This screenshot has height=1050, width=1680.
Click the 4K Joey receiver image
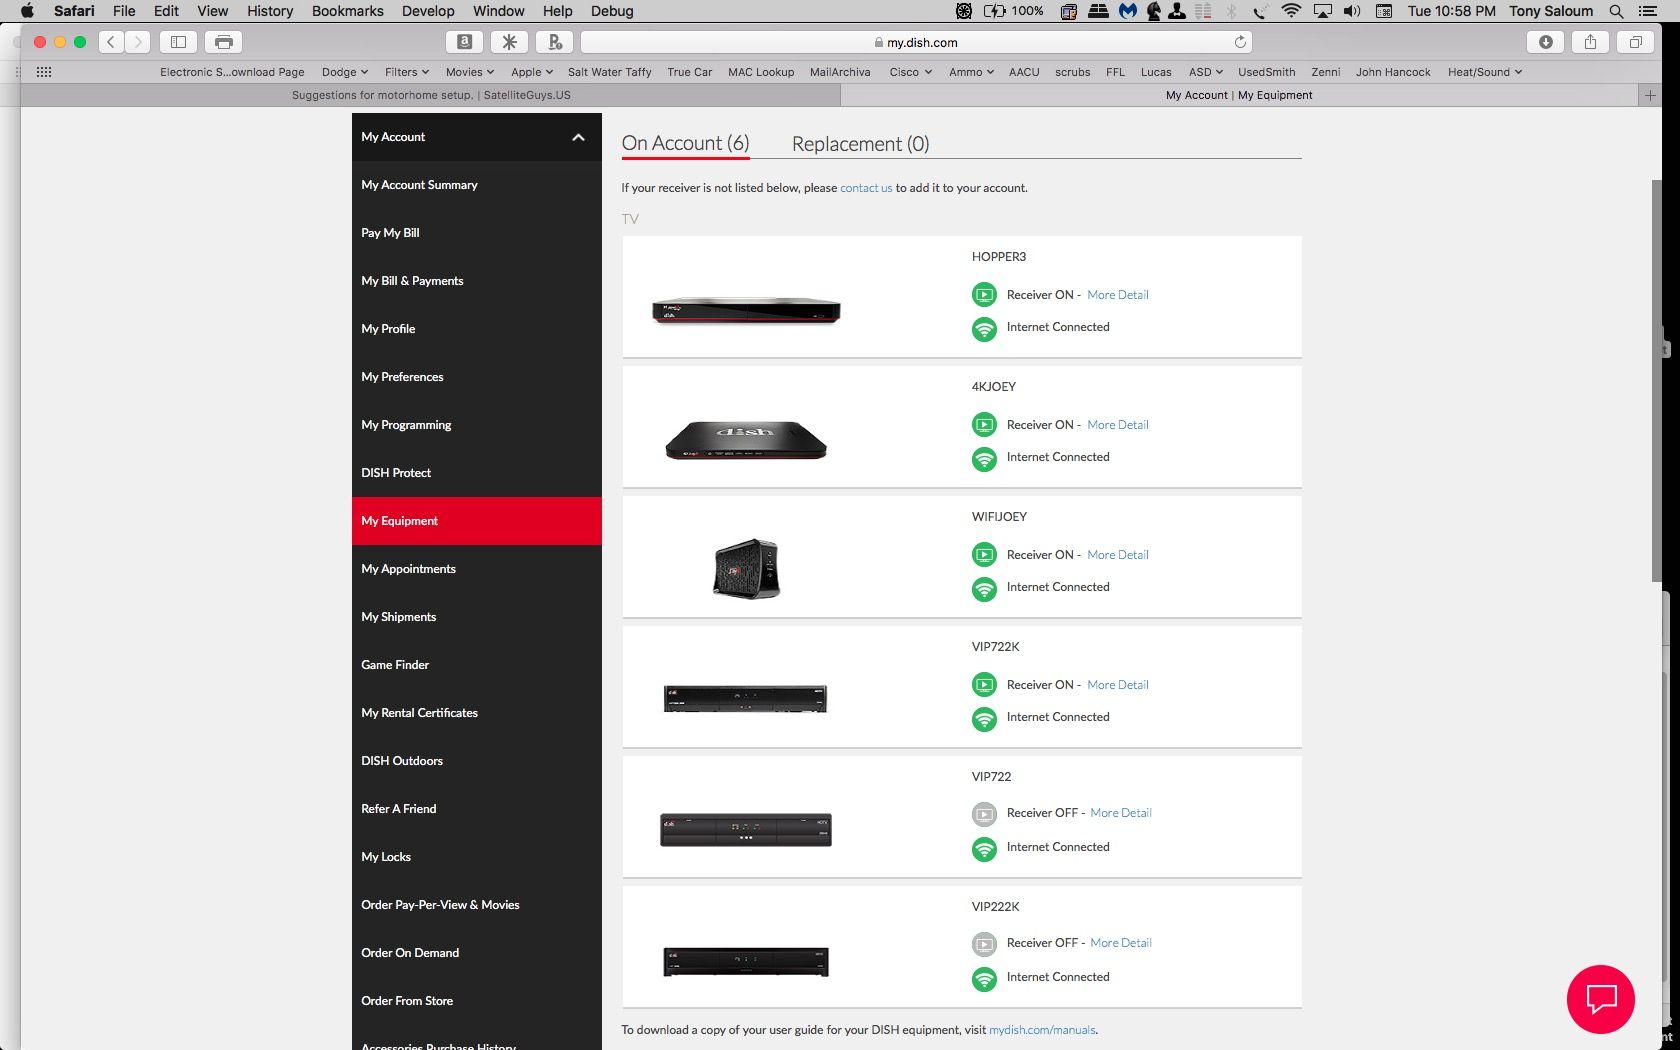[746, 440]
